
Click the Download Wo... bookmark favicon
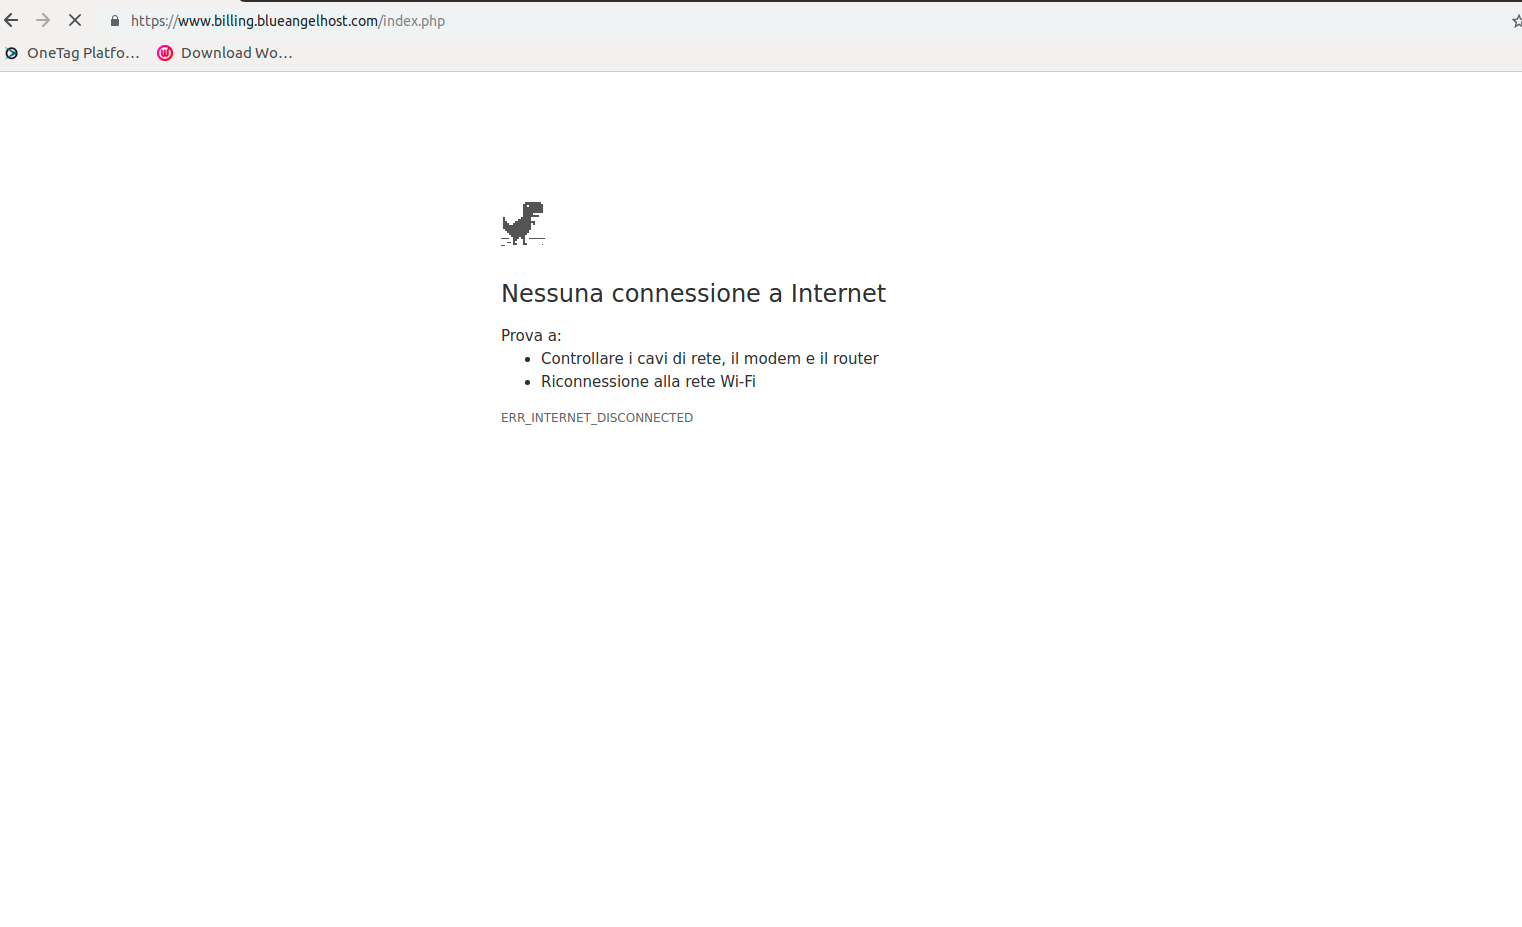click(165, 53)
